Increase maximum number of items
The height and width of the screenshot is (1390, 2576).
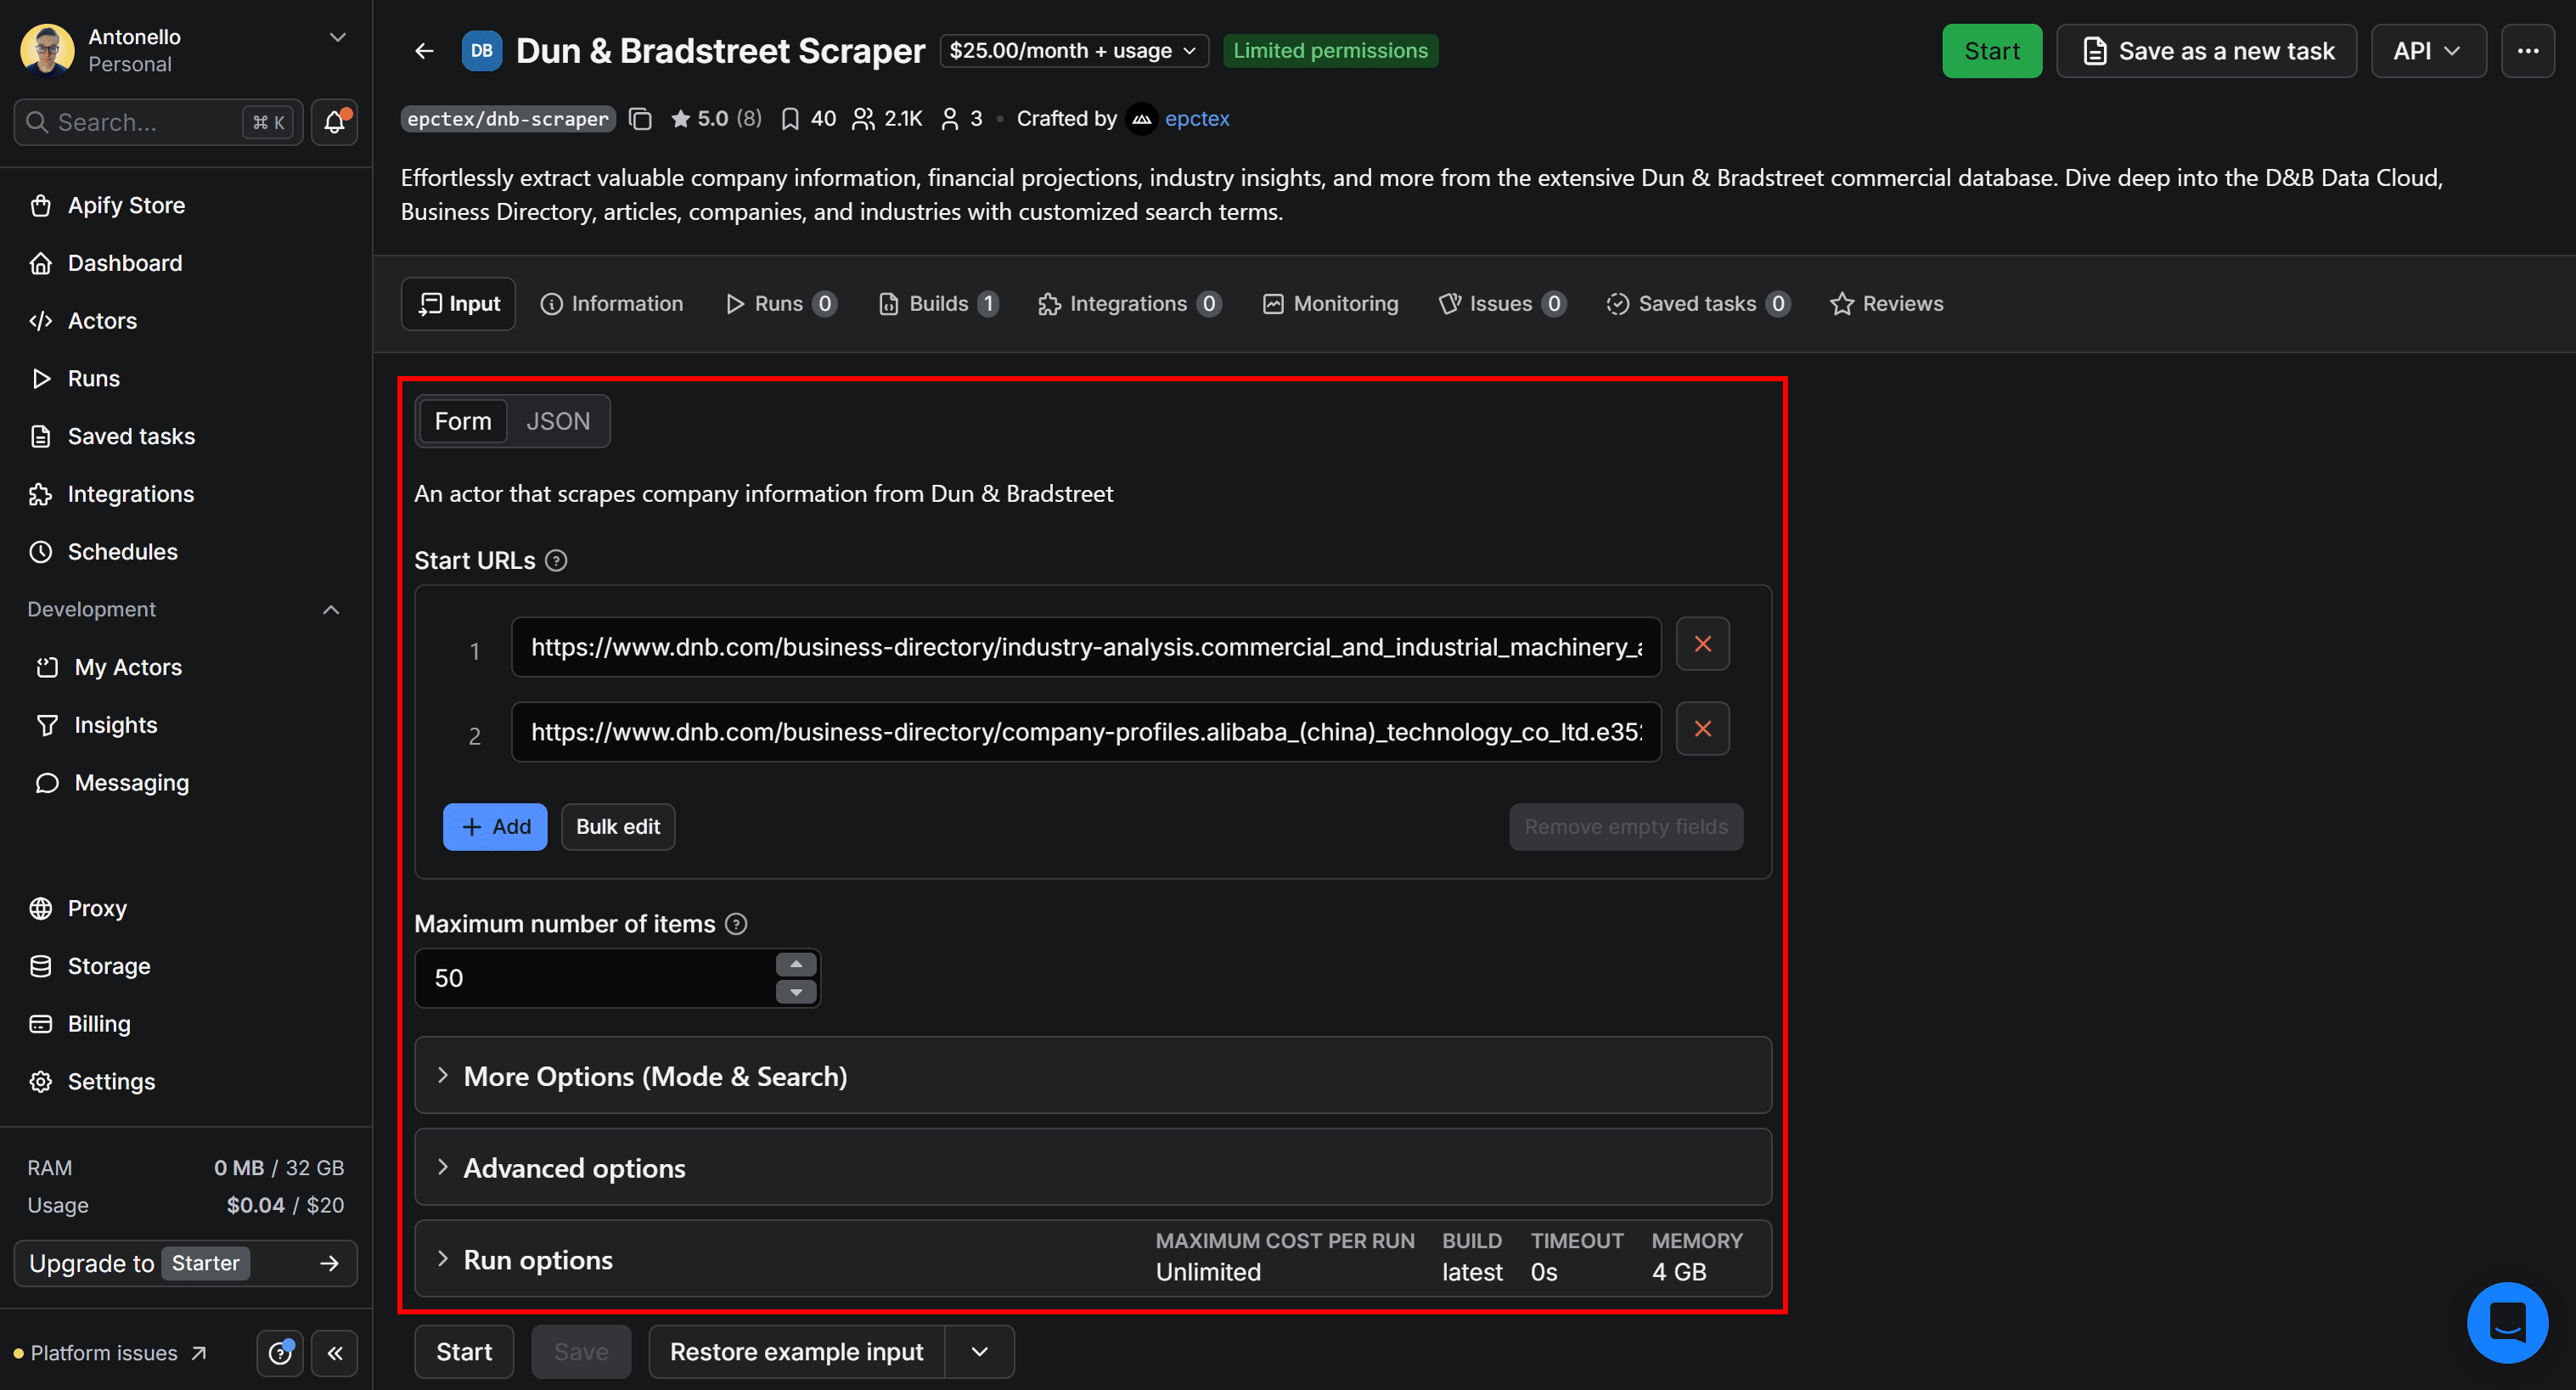coord(796,964)
